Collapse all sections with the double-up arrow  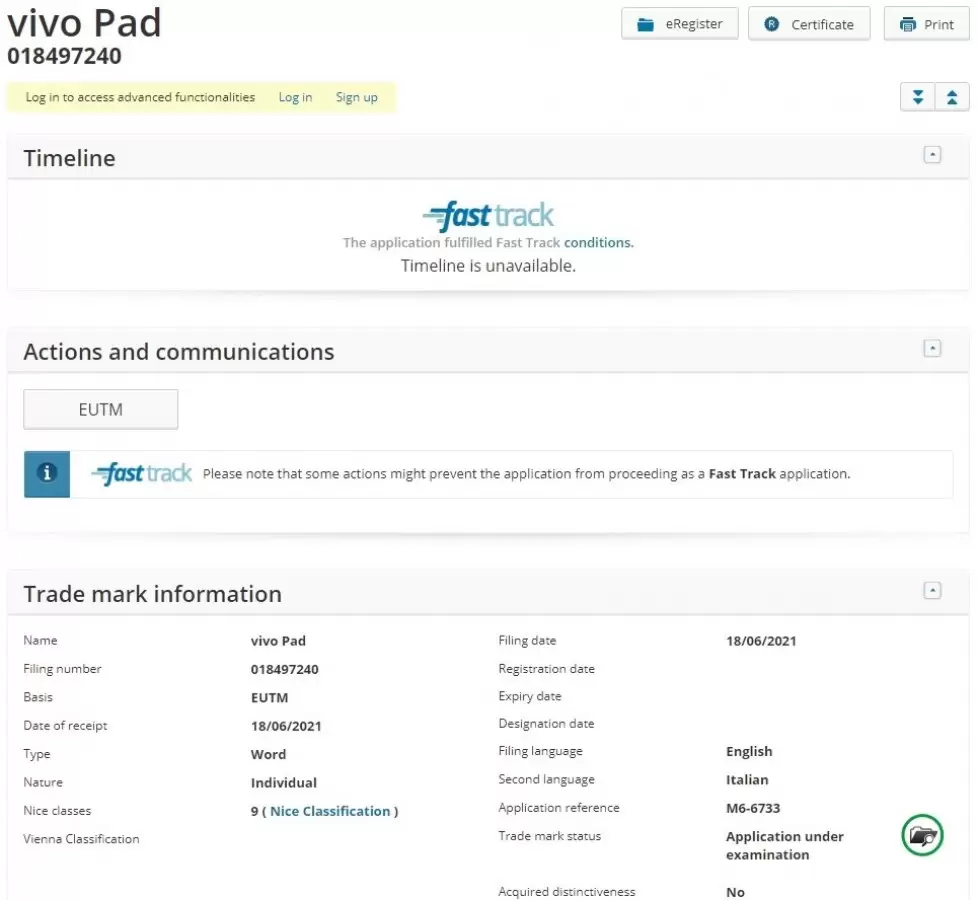951,97
